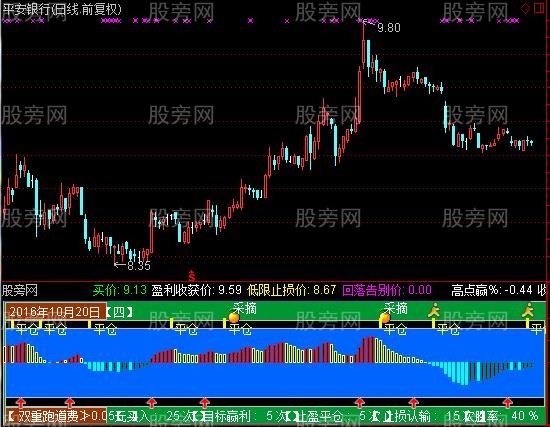Viewport: 550px width, 427px height.
Task: Click the rightmost red up-arrow buy signal
Action: [508, 402]
